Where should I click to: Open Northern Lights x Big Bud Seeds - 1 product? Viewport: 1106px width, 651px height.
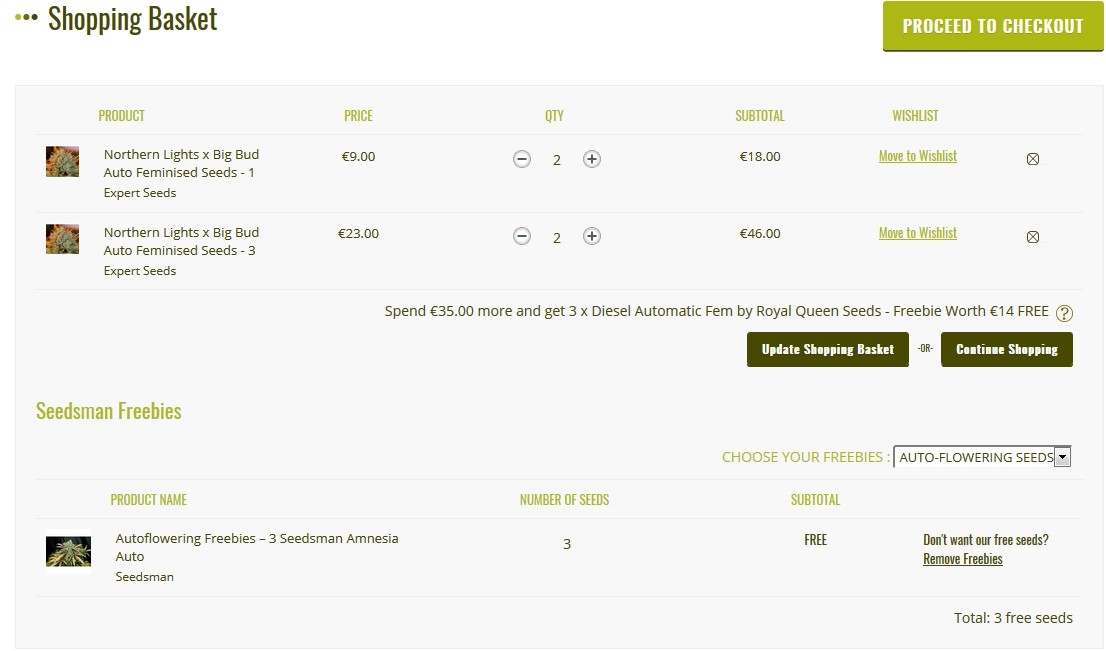point(181,163)
